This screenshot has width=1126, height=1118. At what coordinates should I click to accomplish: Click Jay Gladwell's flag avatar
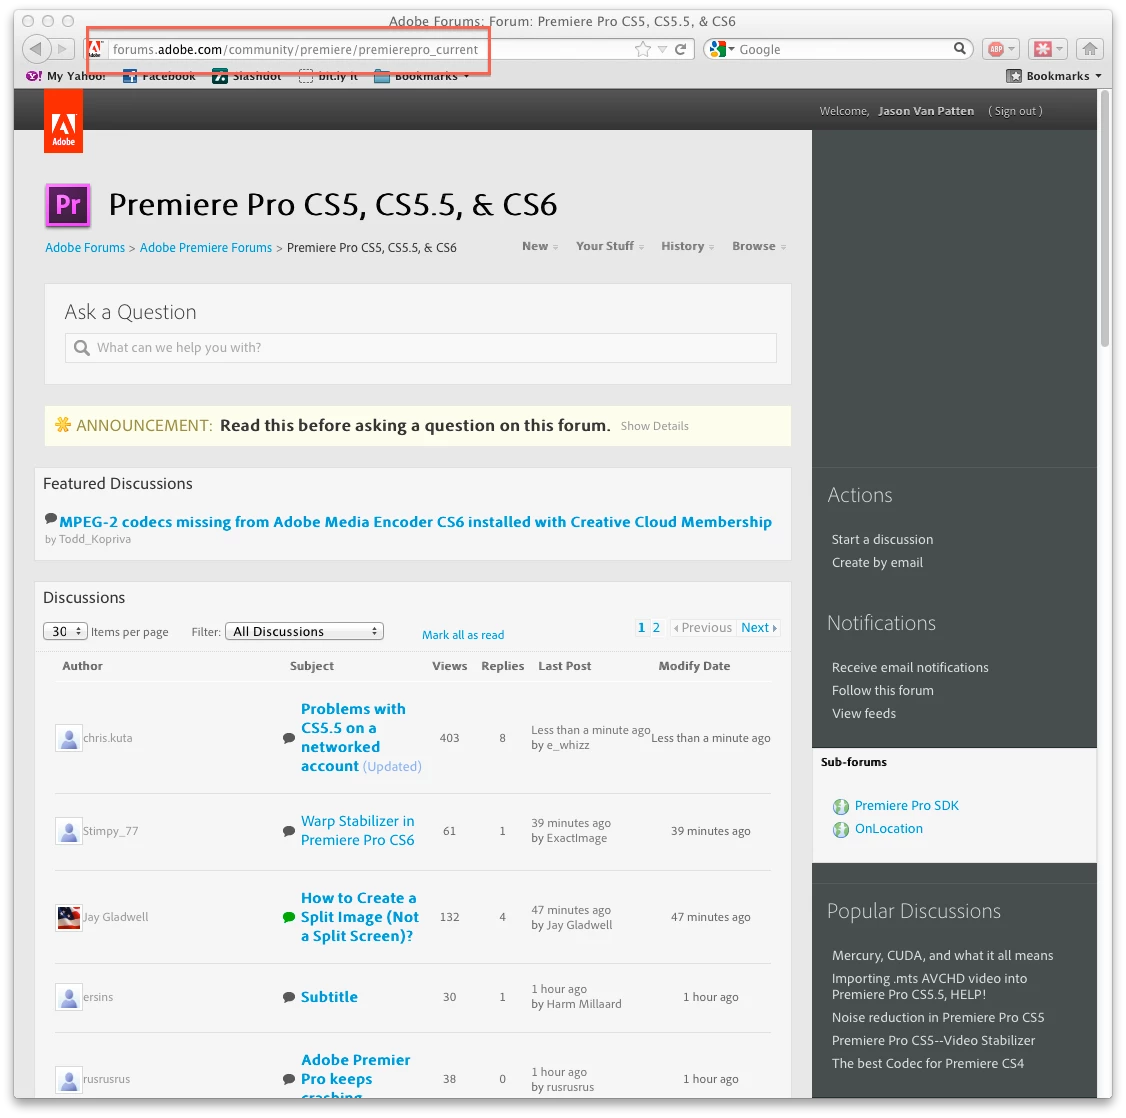pyautogui.click(x=68, y=918)
